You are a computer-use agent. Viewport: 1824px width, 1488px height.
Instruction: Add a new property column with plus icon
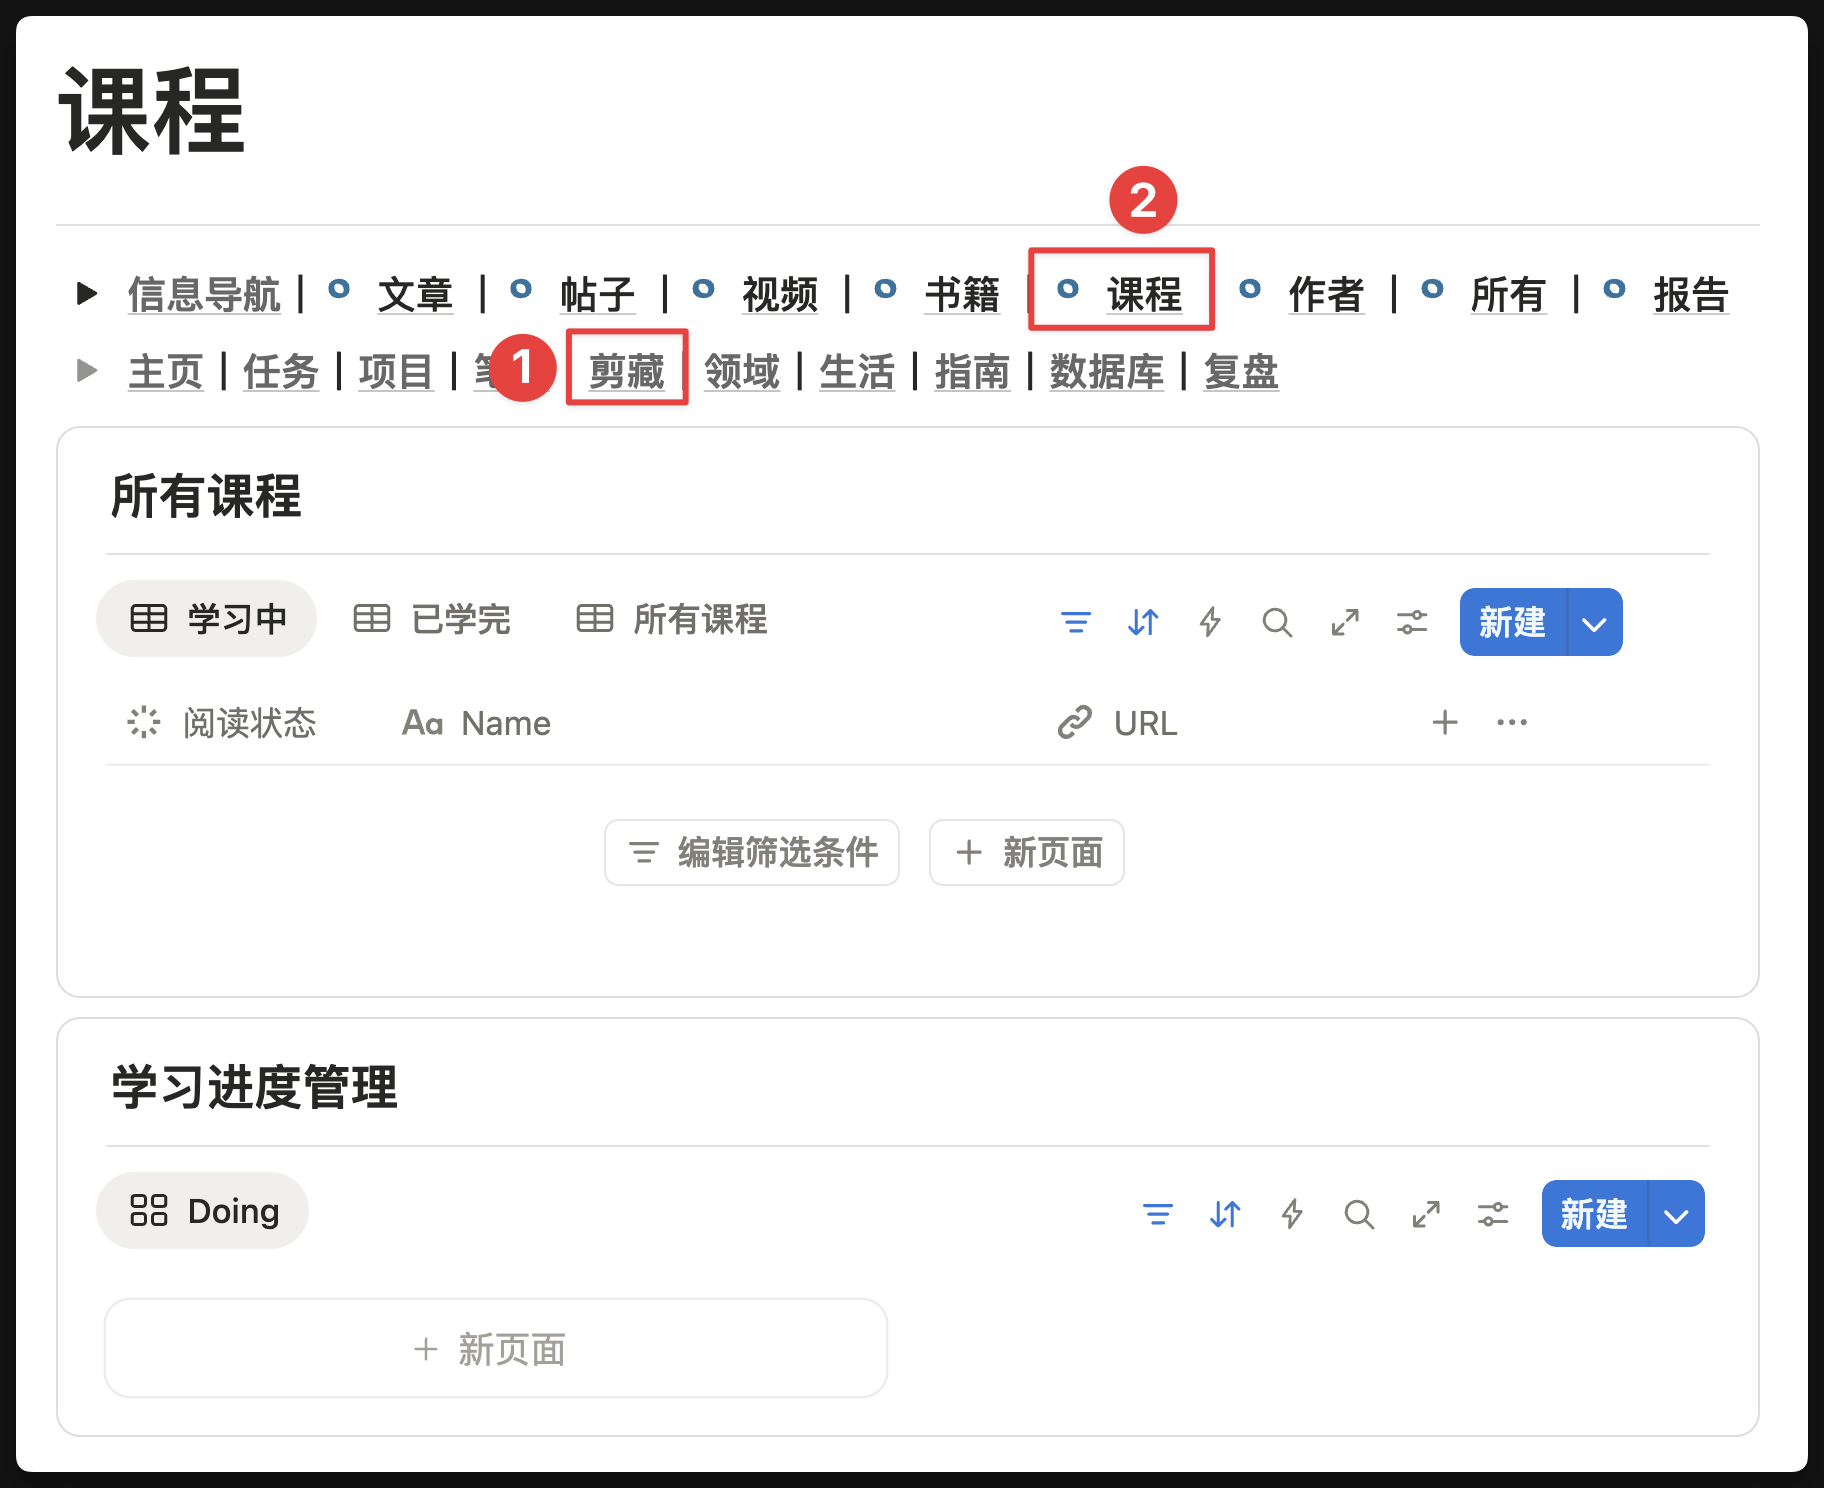click(1444, 722)
